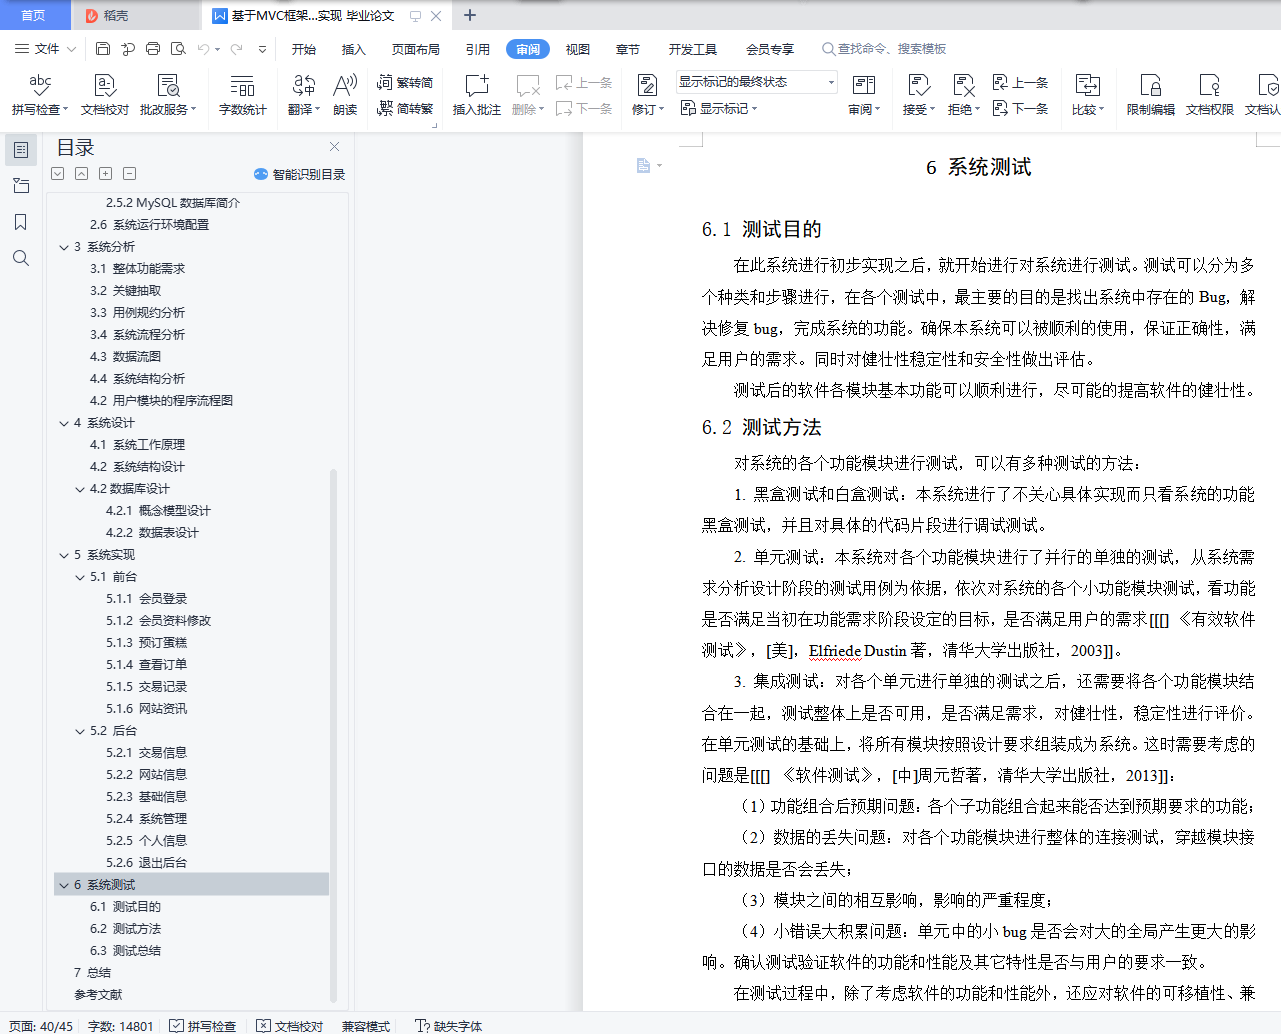Collapse the 4 系统设计 outline node
Screen dimensions: 1281x1034
pyautogui.click(x=64, y=423)
